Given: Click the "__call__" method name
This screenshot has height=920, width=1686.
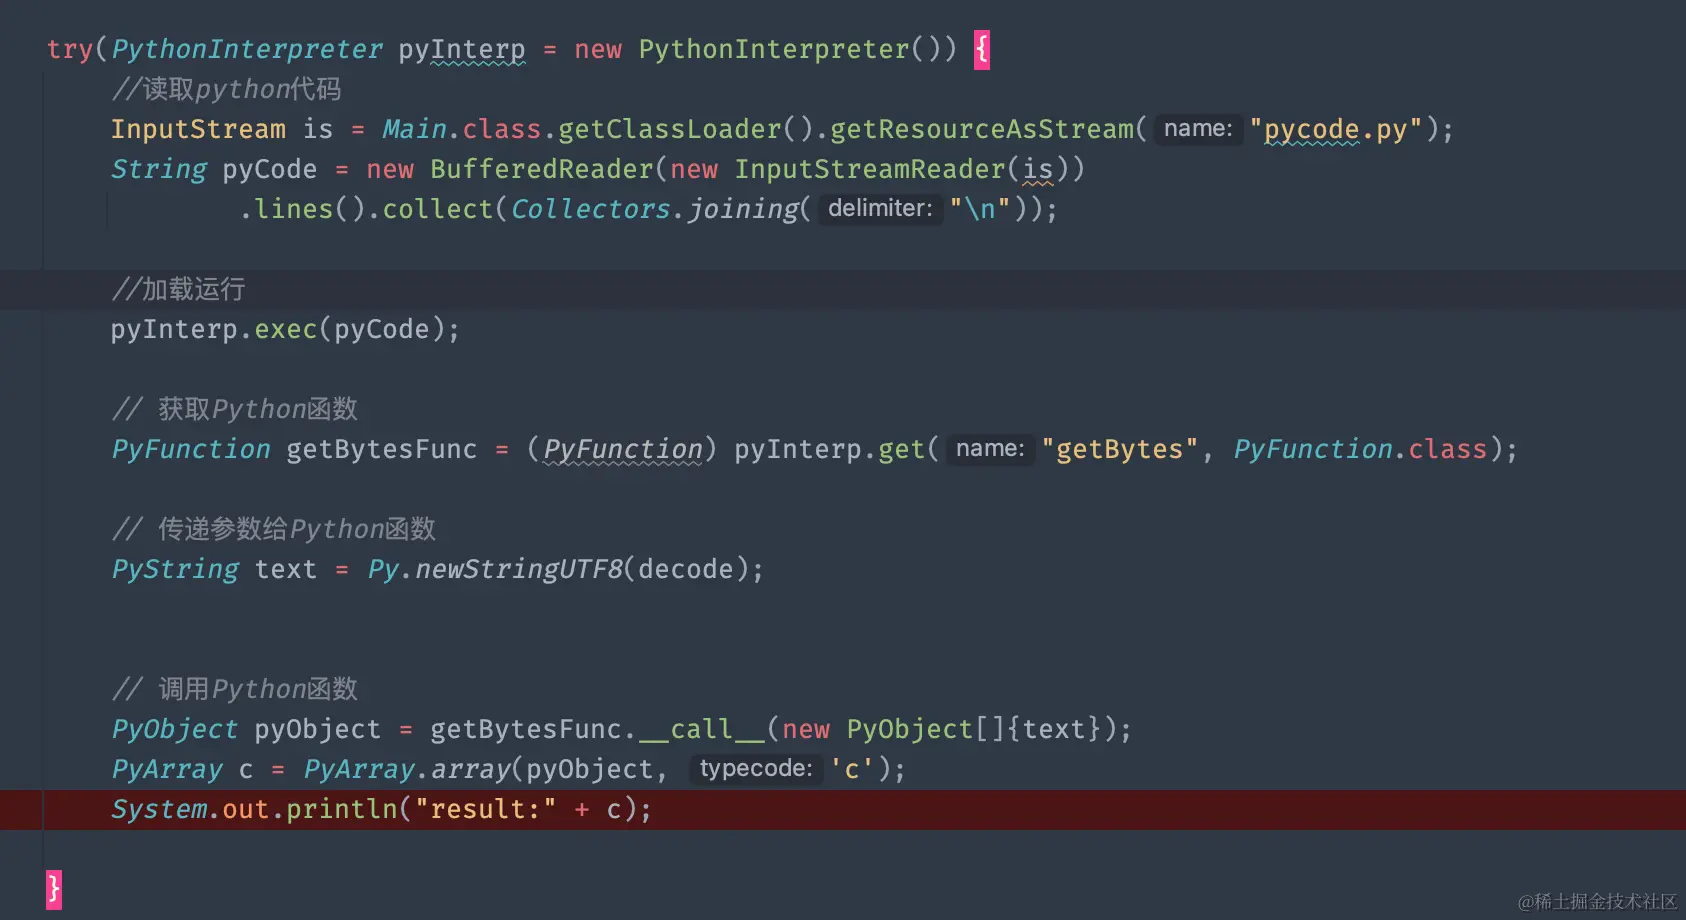Looking at the screenshot, I should click(x=702, y=729).
